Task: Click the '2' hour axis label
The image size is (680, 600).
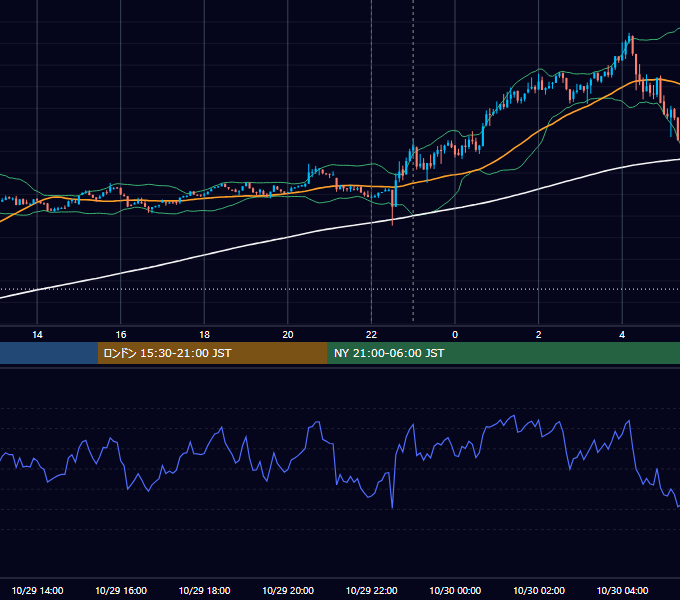Action: (539, 335)
